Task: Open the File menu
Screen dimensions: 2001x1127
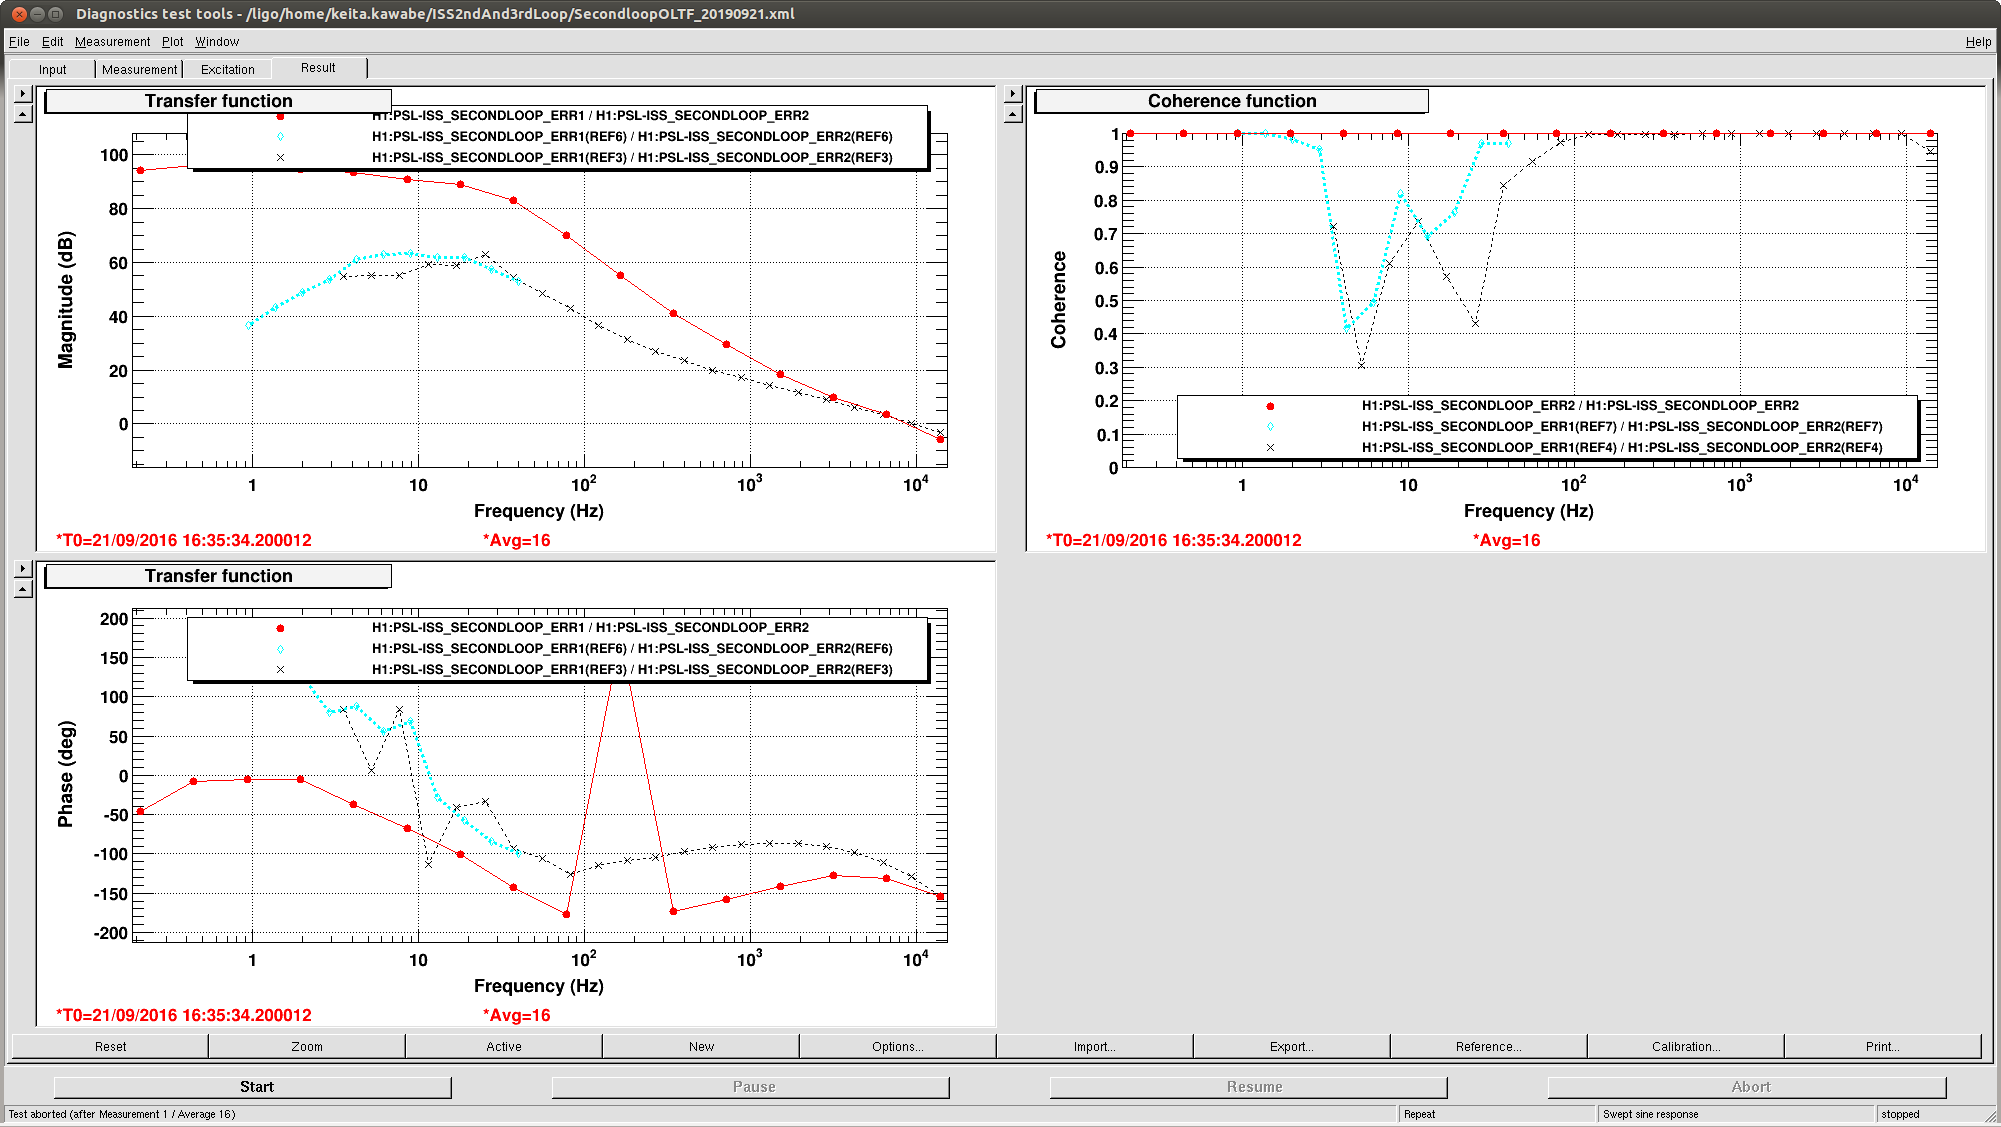Action: point(19,41)
